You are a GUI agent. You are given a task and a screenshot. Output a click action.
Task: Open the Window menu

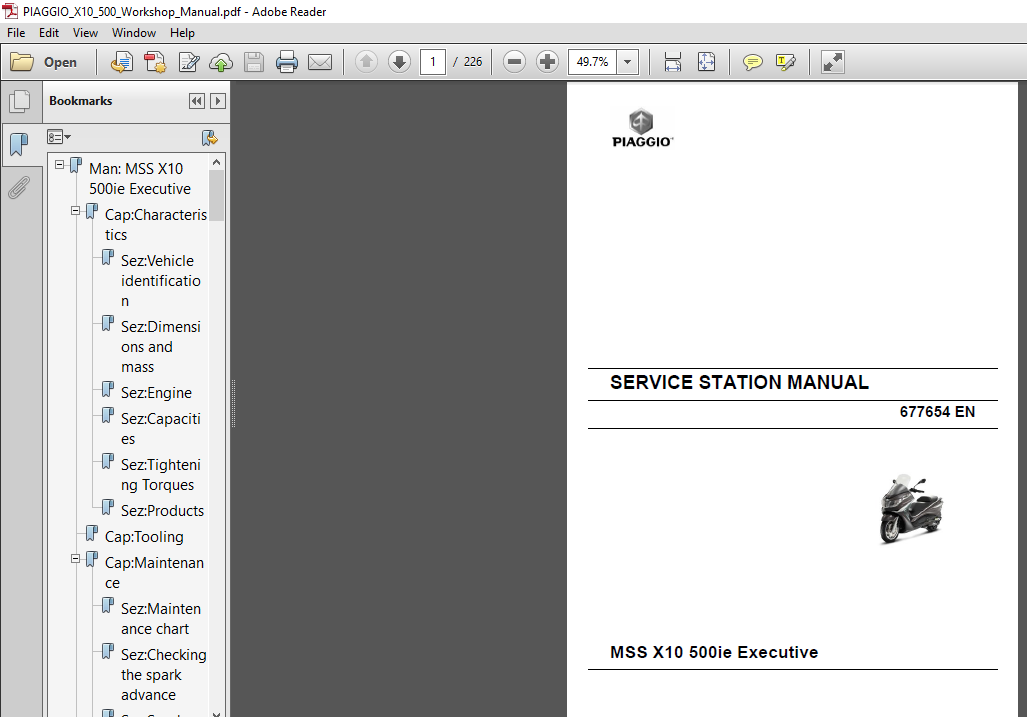(134, 33)
